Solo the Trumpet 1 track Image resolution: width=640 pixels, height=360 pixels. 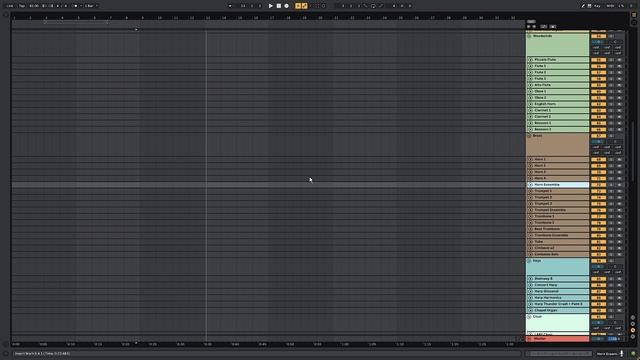point(611,191)
